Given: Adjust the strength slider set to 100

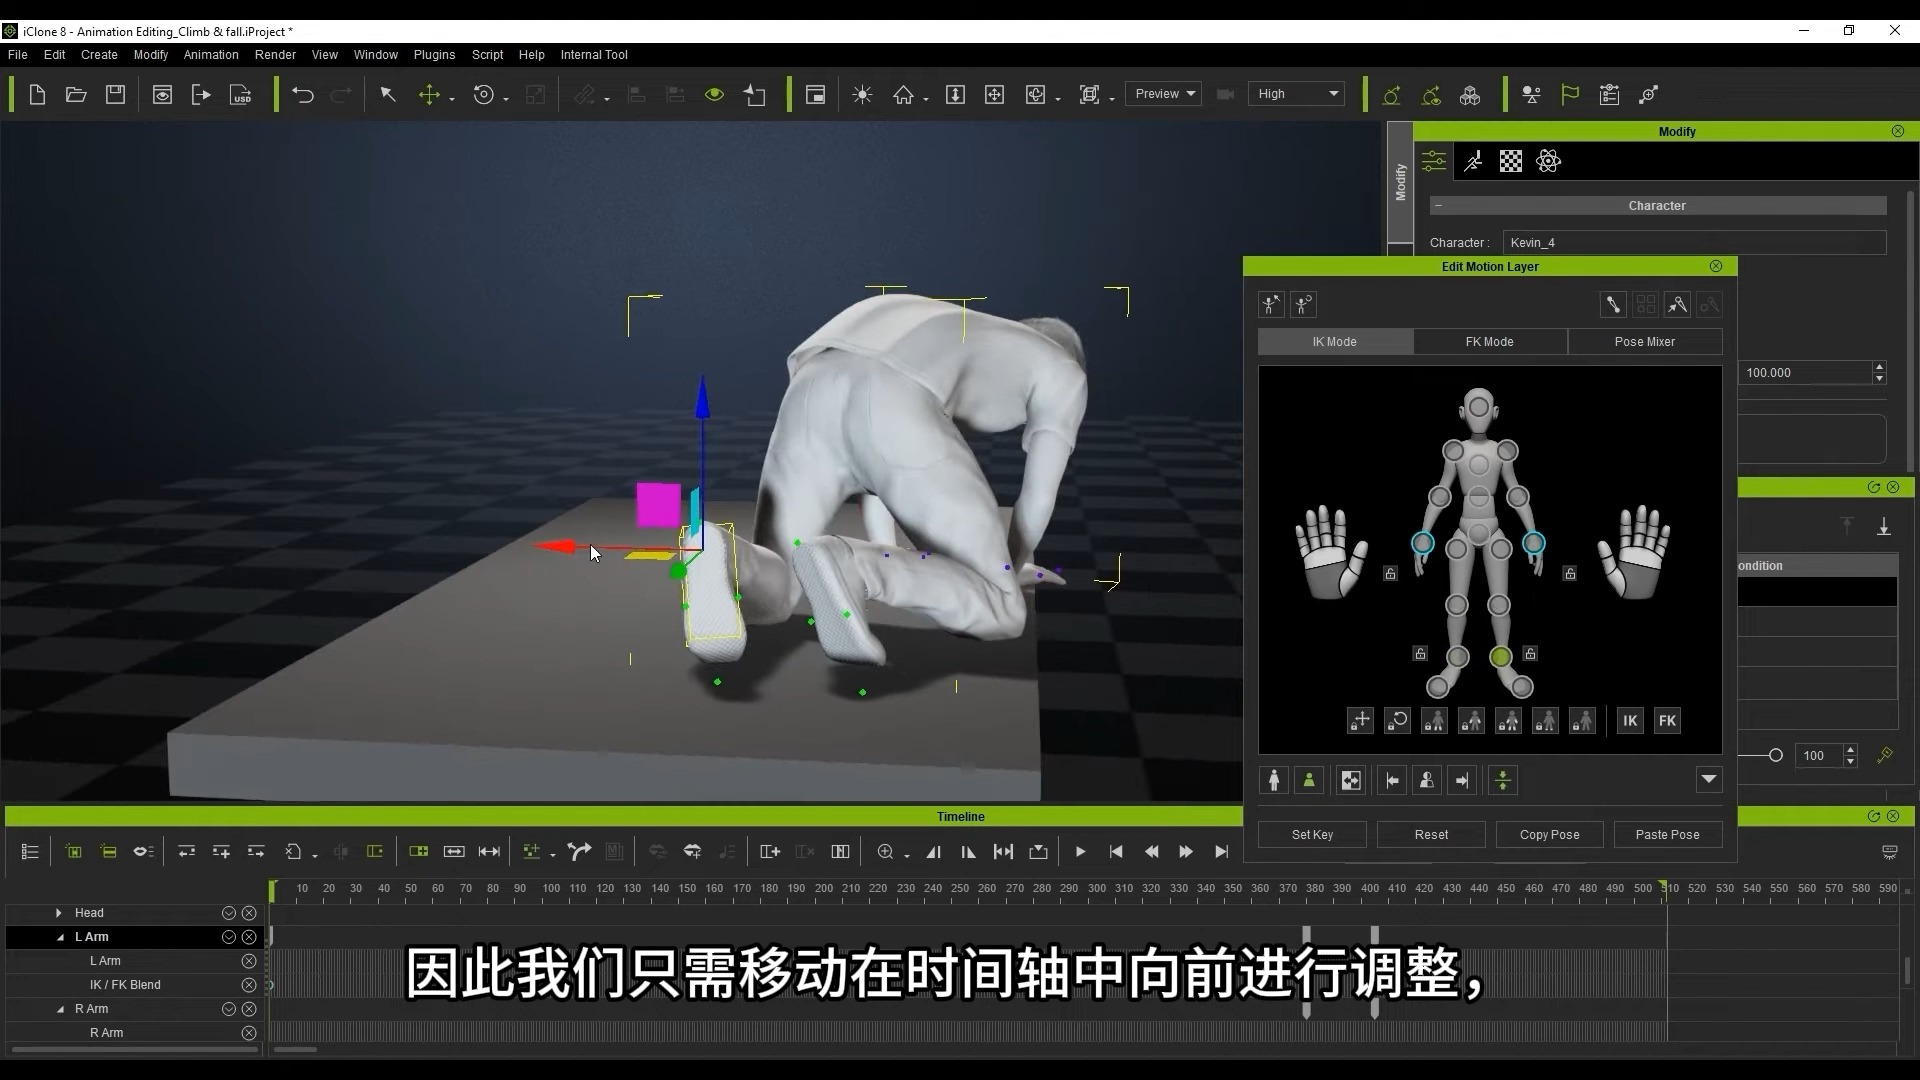Looking at the screenshot, I should pos(1776,755).
